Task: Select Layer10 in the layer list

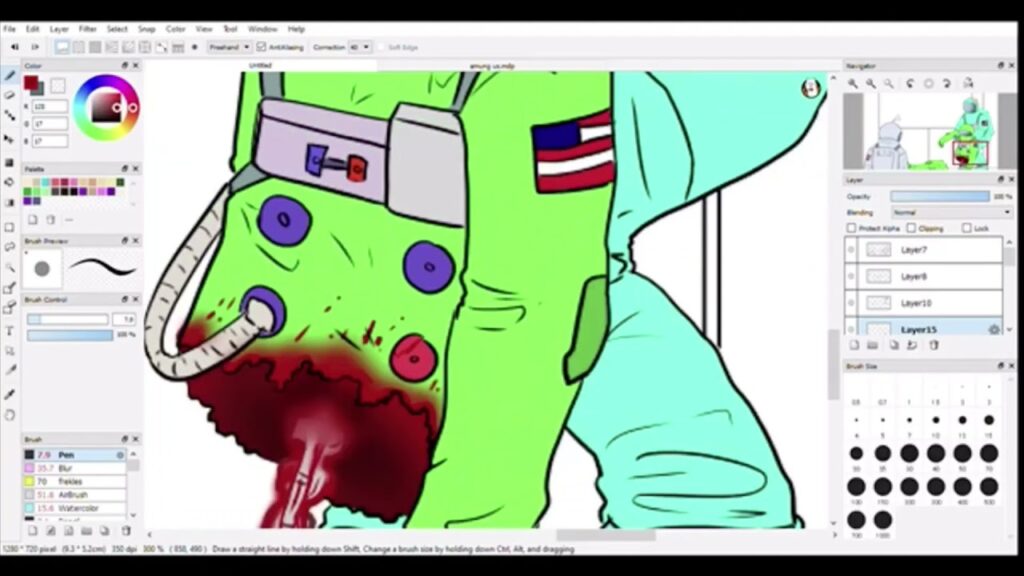Action: click(x=923, y=303)
